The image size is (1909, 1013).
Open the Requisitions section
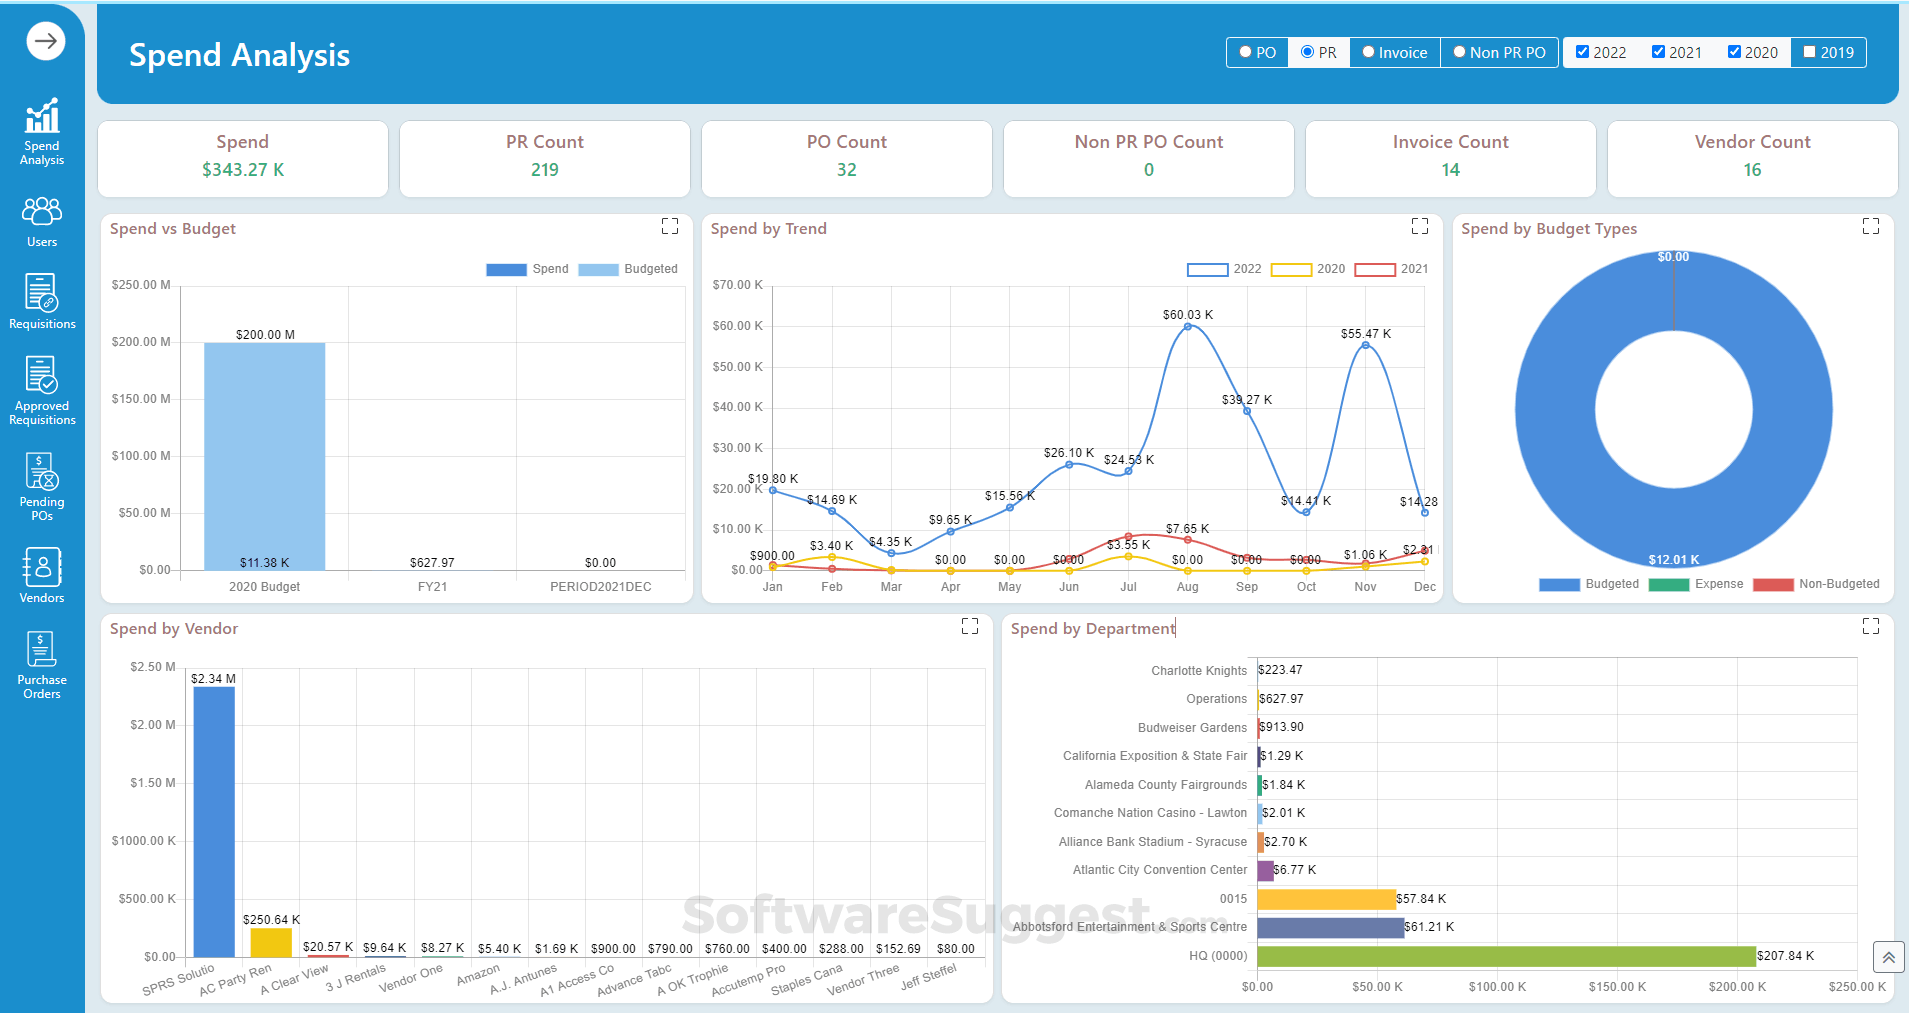[x=41, y=301]
